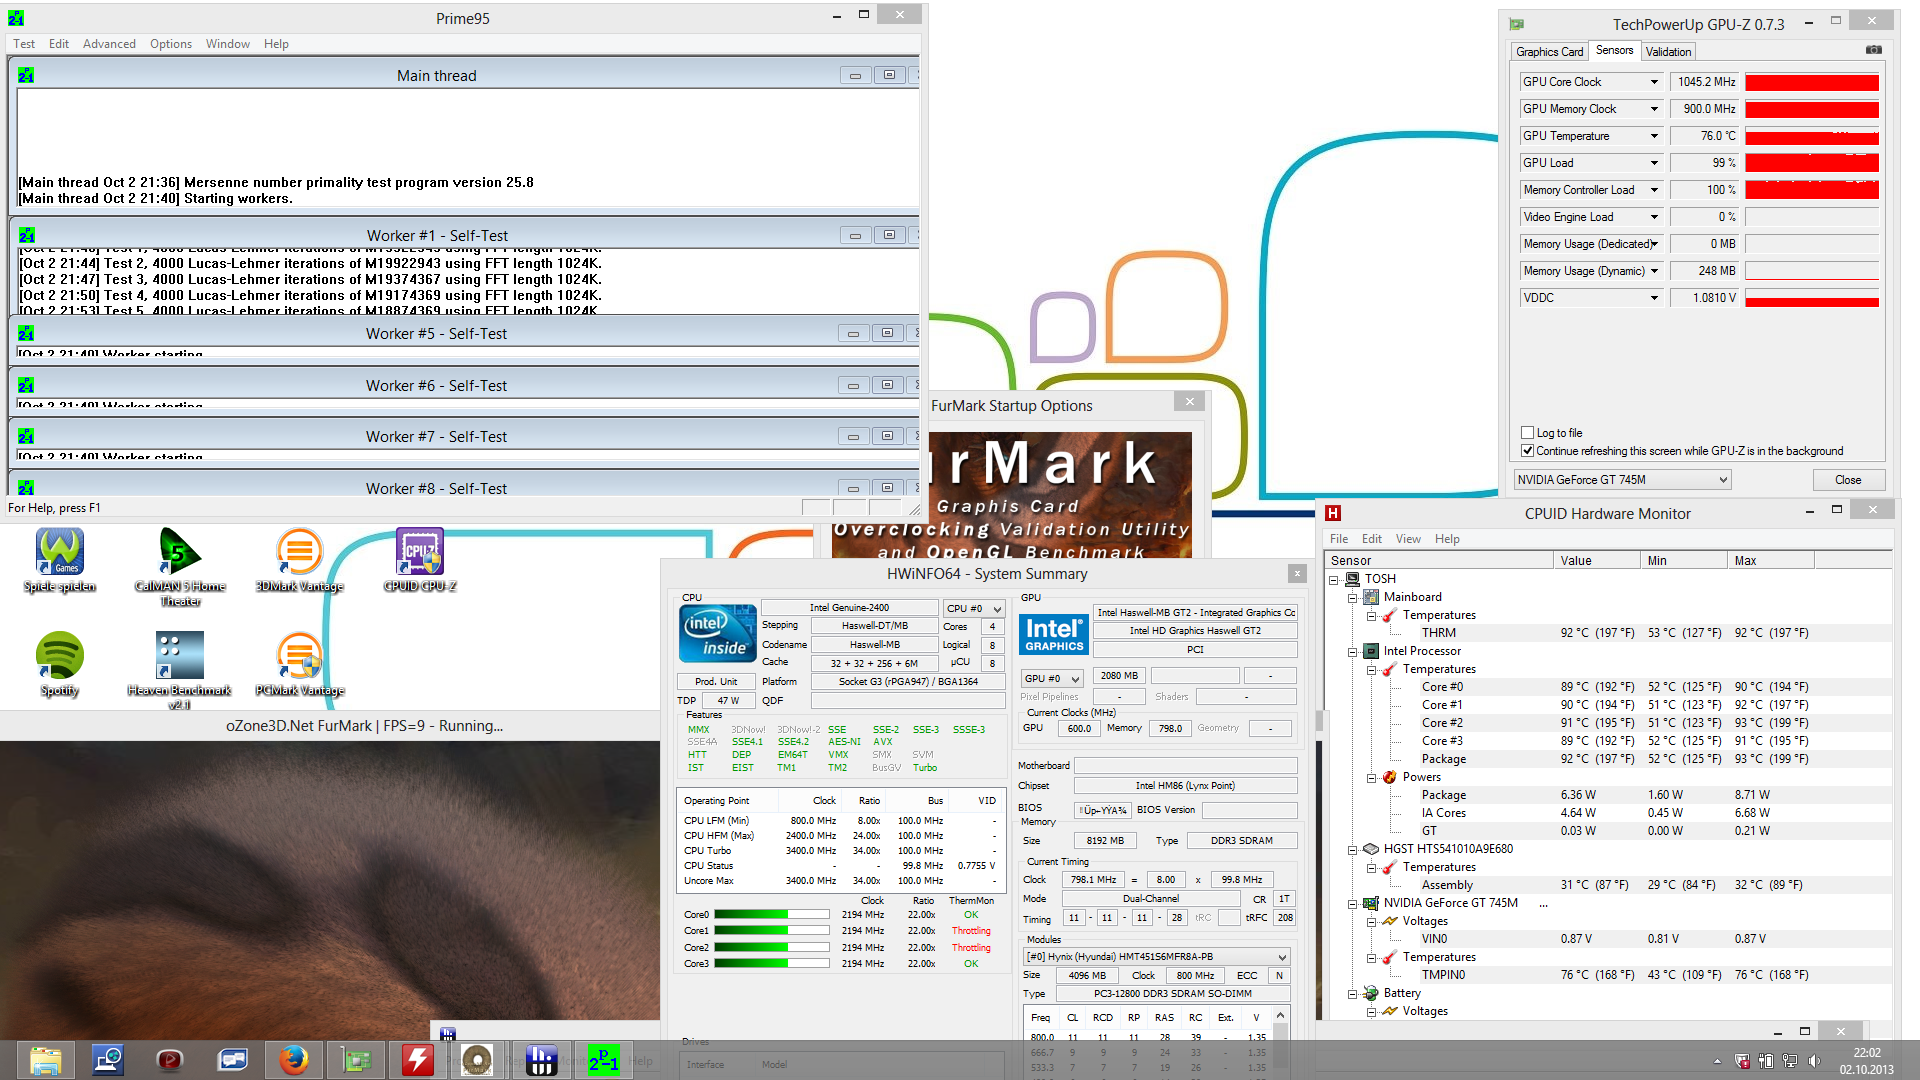Click the GPU Core Clock red graph
Viewport: 1920px width, 1080px height.
point(1812,82)
